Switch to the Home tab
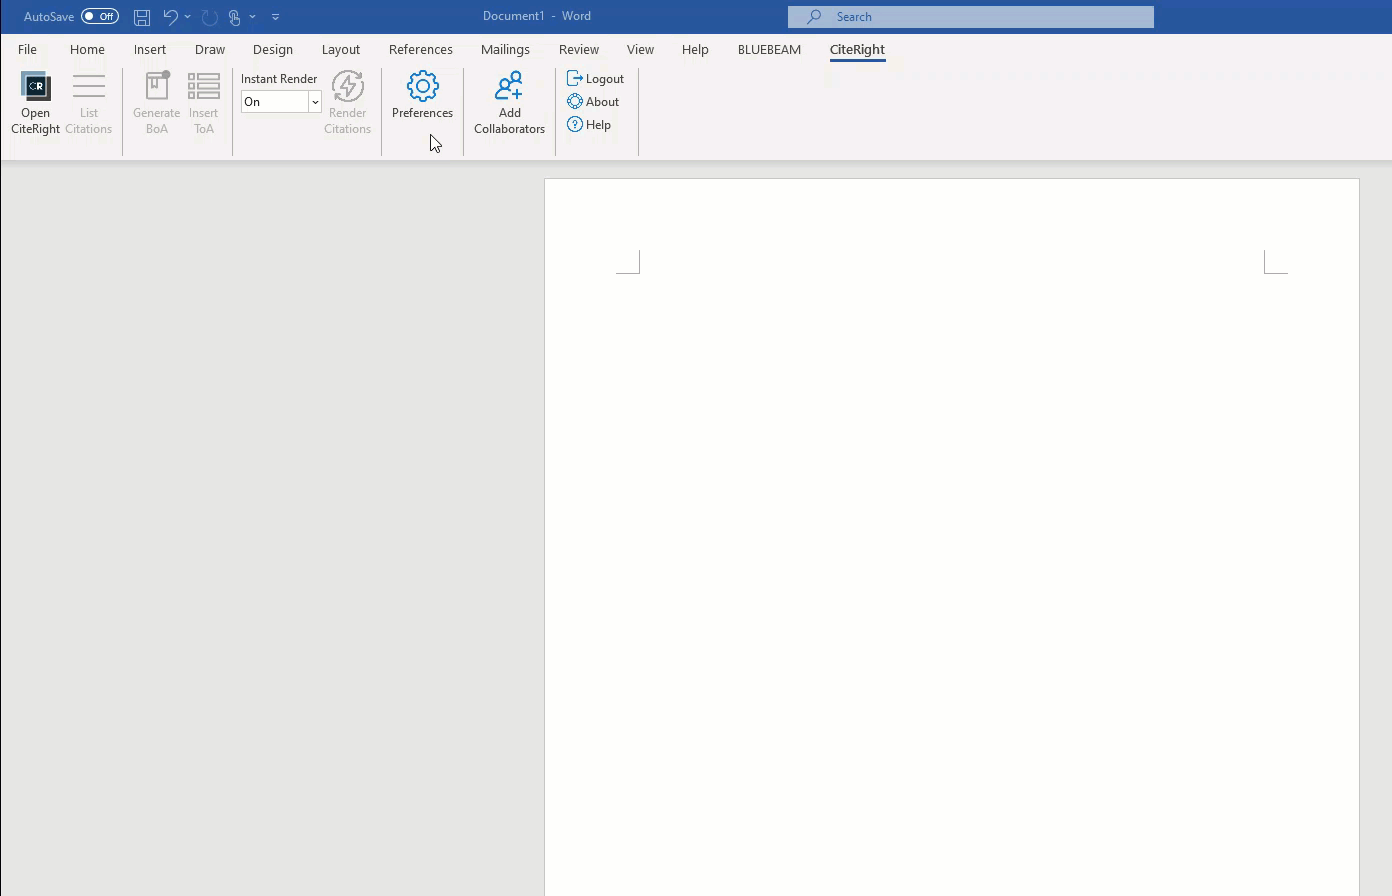 (87, 49)
